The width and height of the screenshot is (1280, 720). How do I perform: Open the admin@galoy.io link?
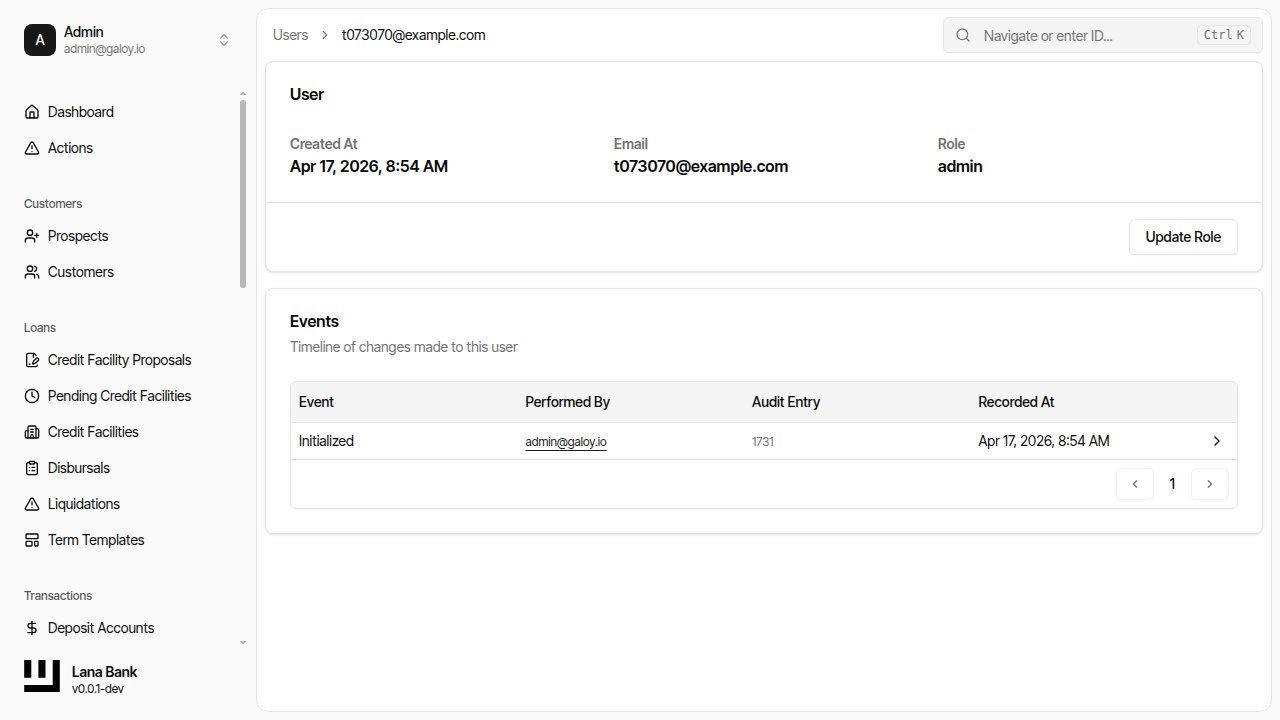(x=566, y=441)
